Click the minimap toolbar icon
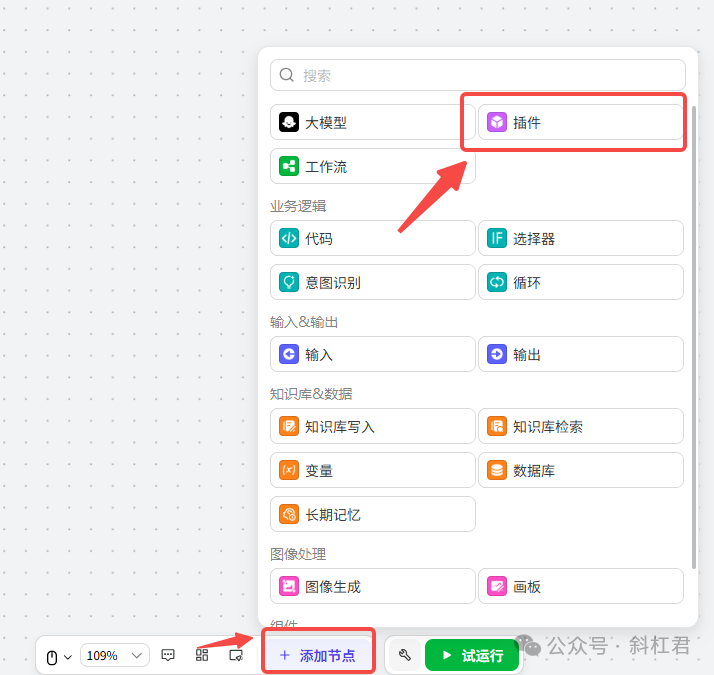This screenshot has width=714, height=675. pyautogui.click(x=236, y=655)
